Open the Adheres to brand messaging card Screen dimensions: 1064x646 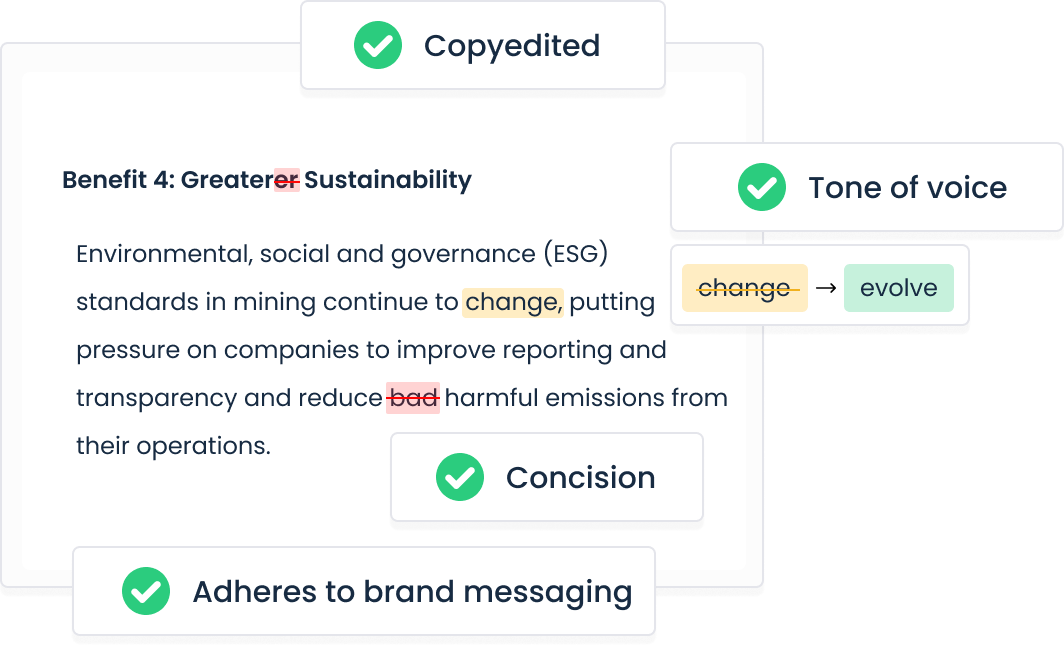point(364,591)
